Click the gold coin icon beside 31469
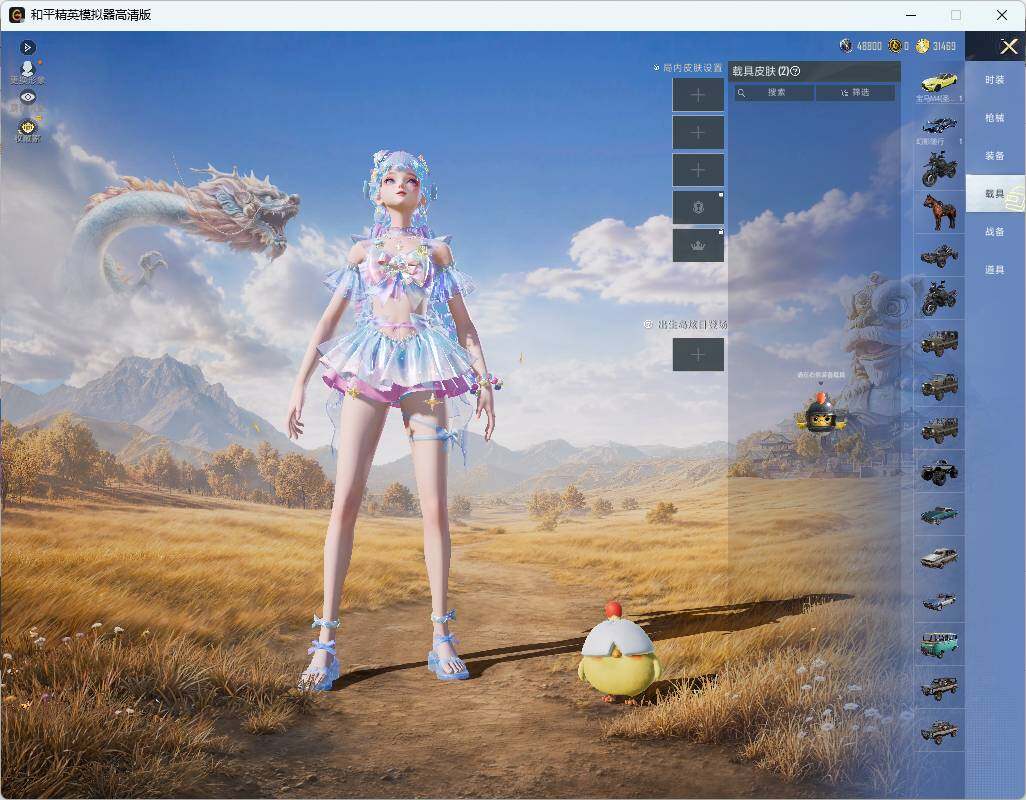 coord(922,46)
